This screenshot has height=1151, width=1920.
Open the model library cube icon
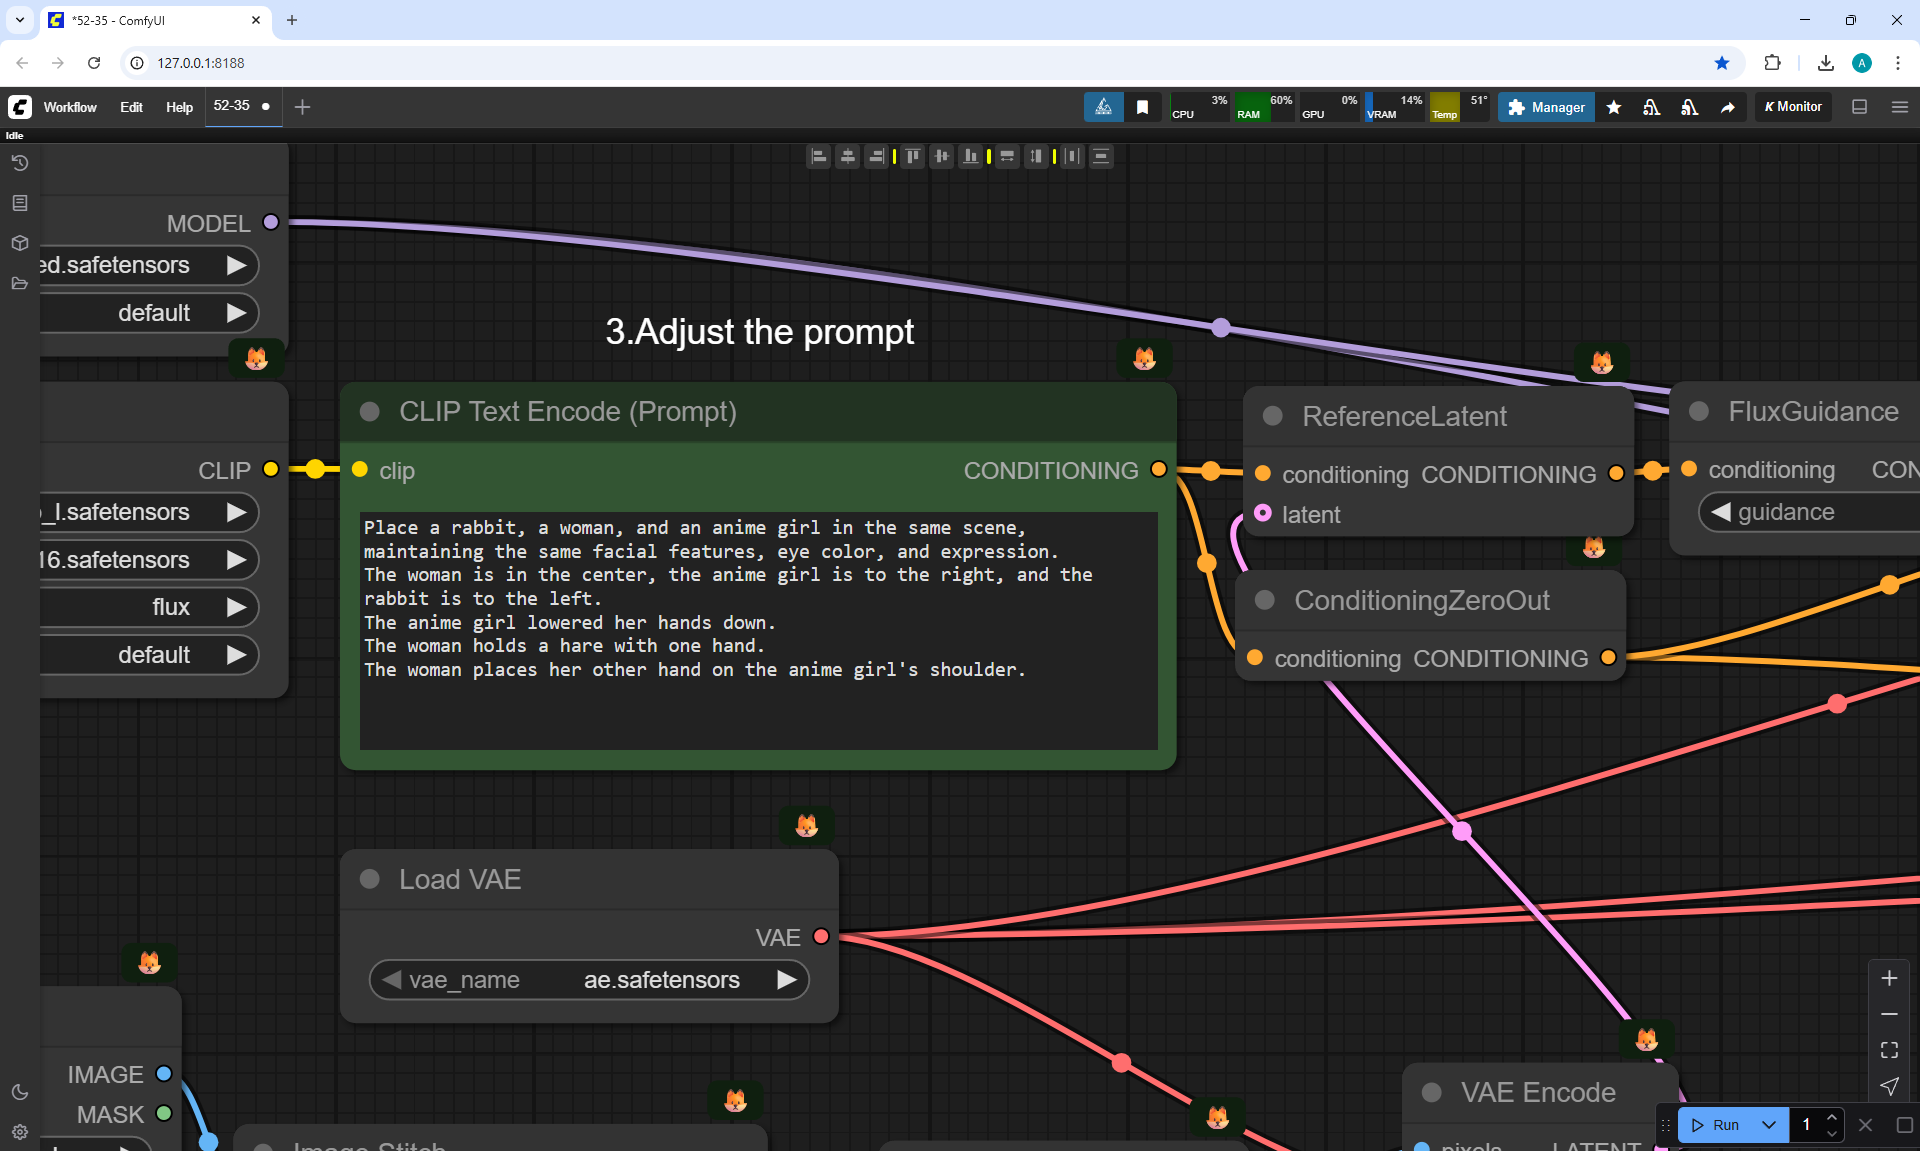pos(19,243)
